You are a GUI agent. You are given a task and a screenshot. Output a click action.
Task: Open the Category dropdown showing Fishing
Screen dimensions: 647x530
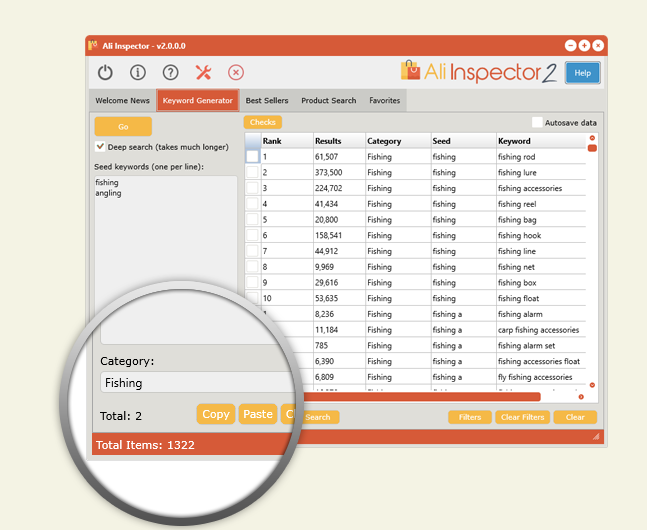point(198,383)
